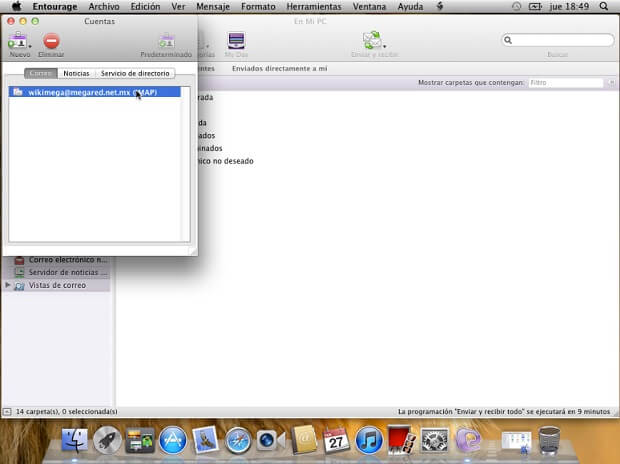The height and width of the screenshot is (464, 620).
Task: Click the Time Machine menu bar icon
Action: (x=516, y=6)
